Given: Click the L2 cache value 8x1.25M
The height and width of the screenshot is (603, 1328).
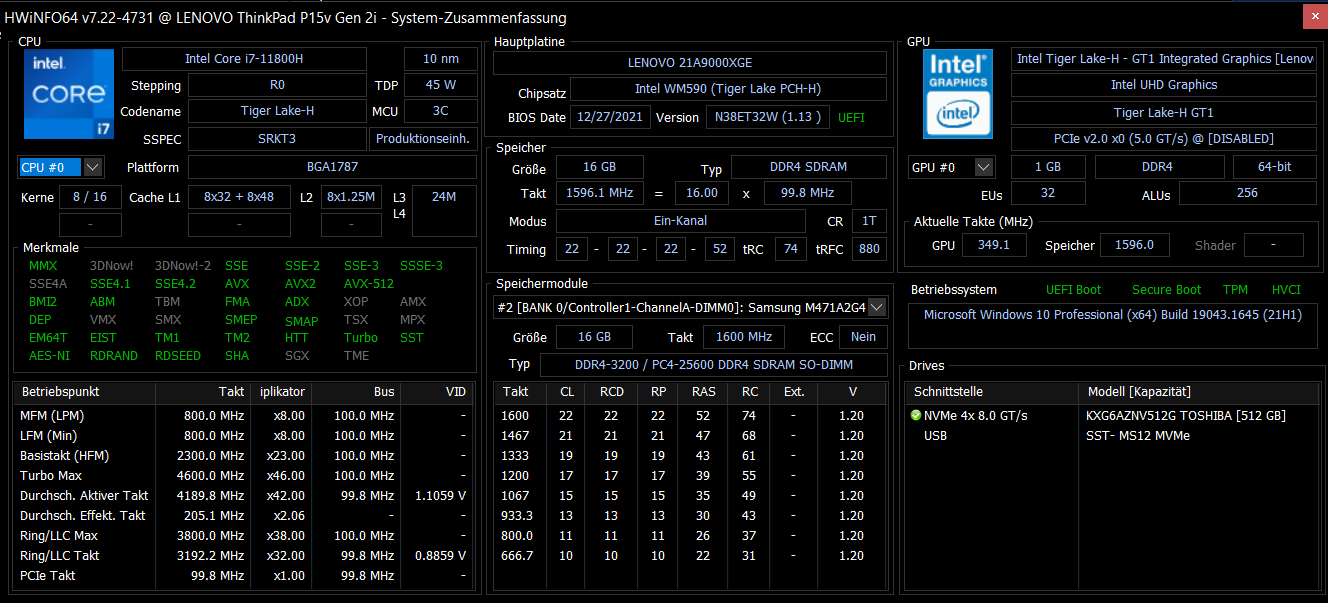Looking at the screenshot, I should click(x=351, y=197).
